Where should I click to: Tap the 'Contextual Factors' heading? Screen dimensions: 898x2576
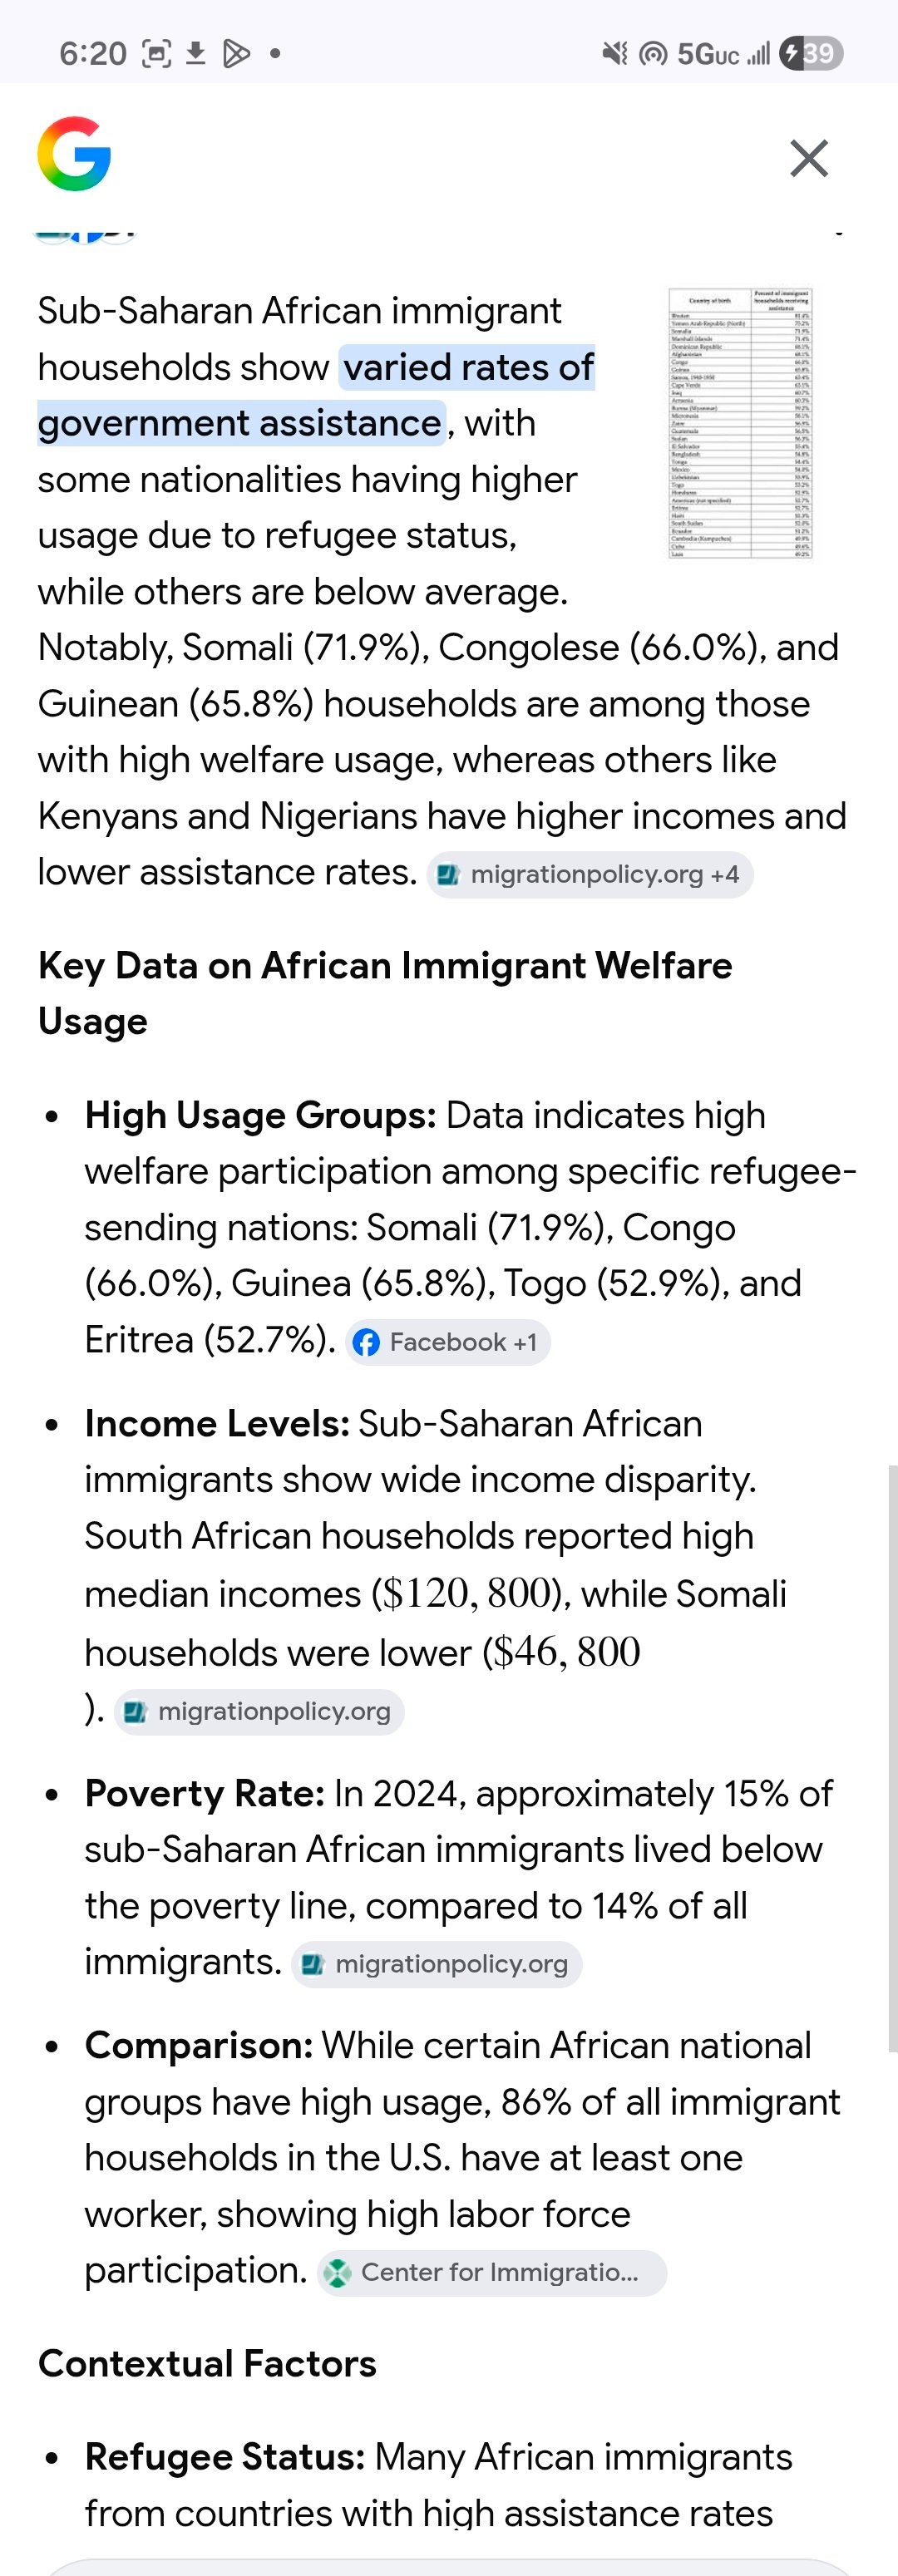pyautogui.click(x=207, y=2363)
